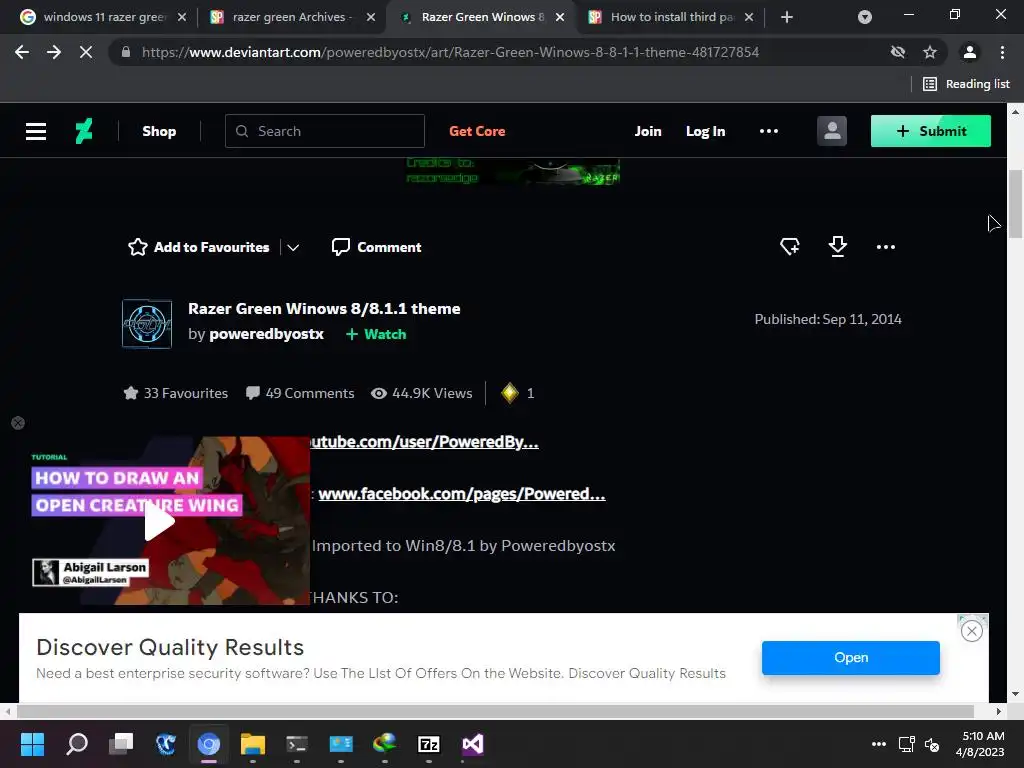The width and height of the screenshot is (1024, 768).
Task: Open Task View on taskbar
Action: [121, 744]
